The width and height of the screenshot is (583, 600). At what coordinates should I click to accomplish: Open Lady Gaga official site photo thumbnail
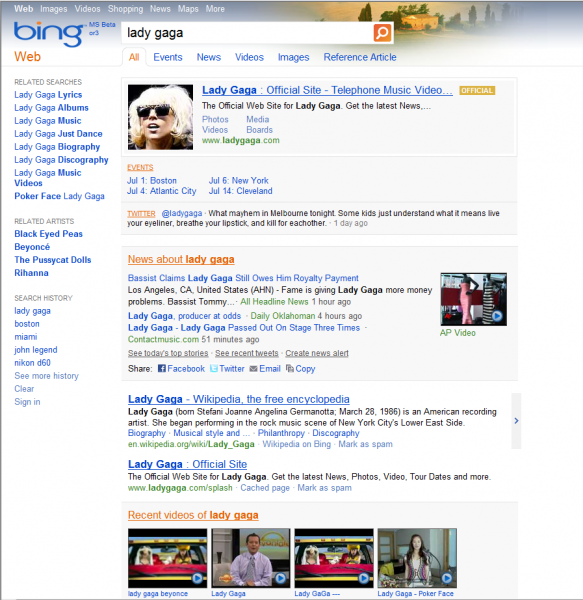click(x=160, y=117)
